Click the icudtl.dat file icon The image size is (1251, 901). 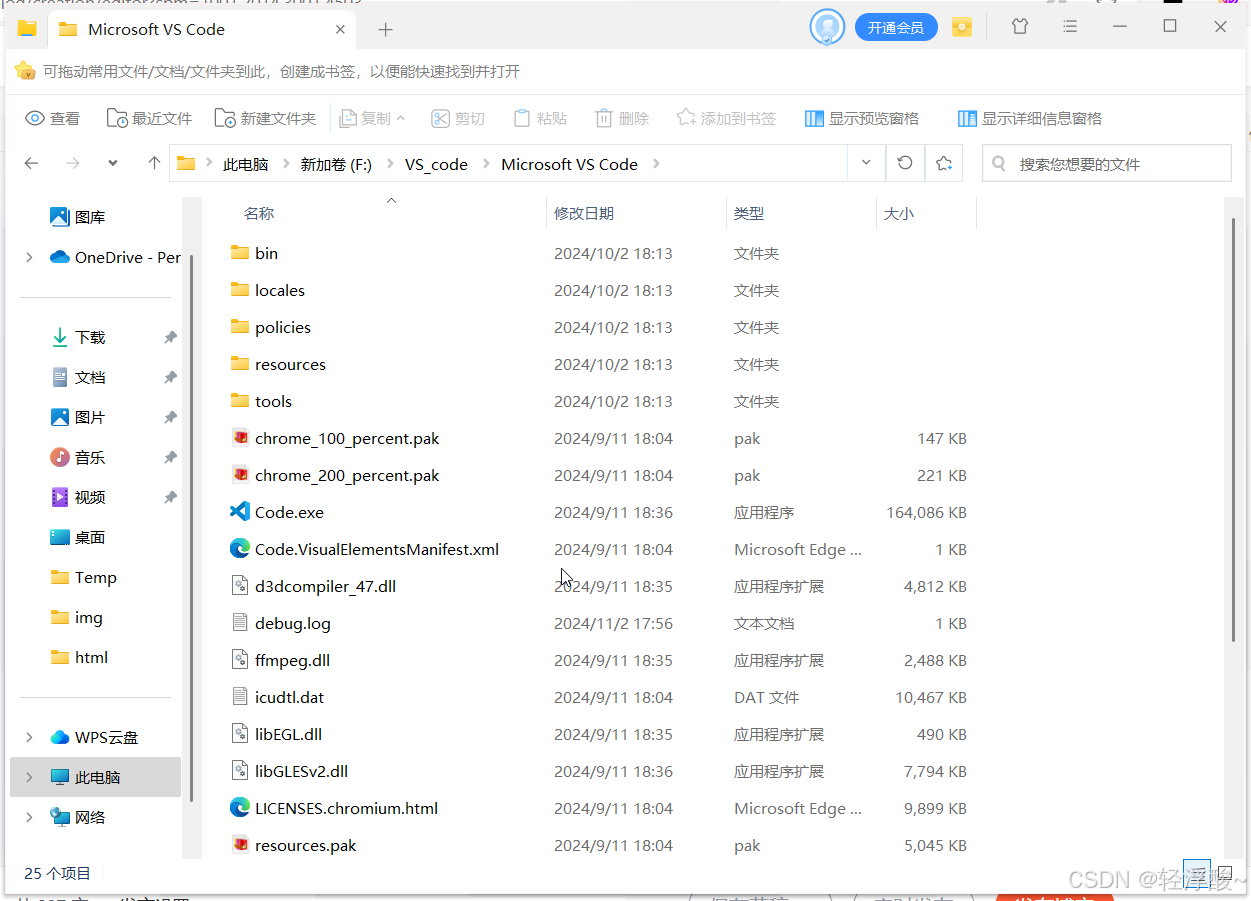point(240,697)
